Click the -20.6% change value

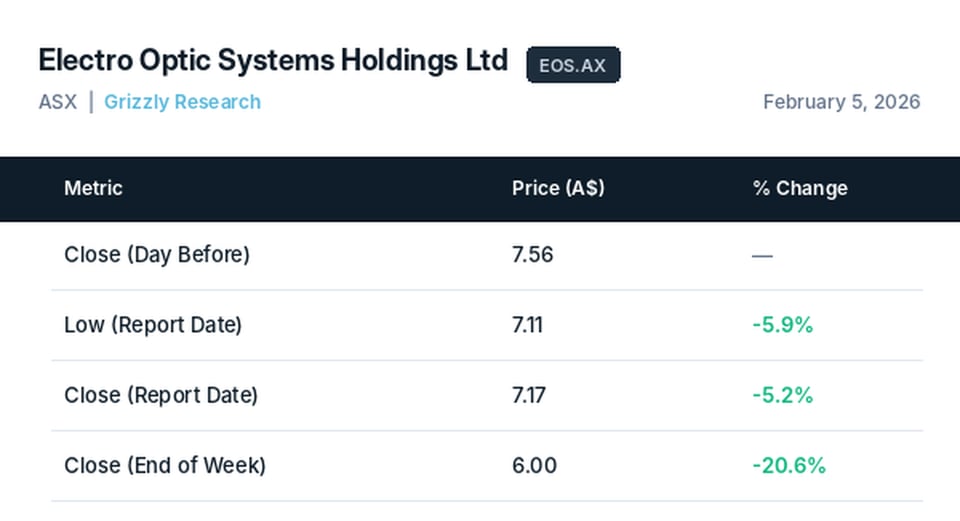tap(788, 465)
